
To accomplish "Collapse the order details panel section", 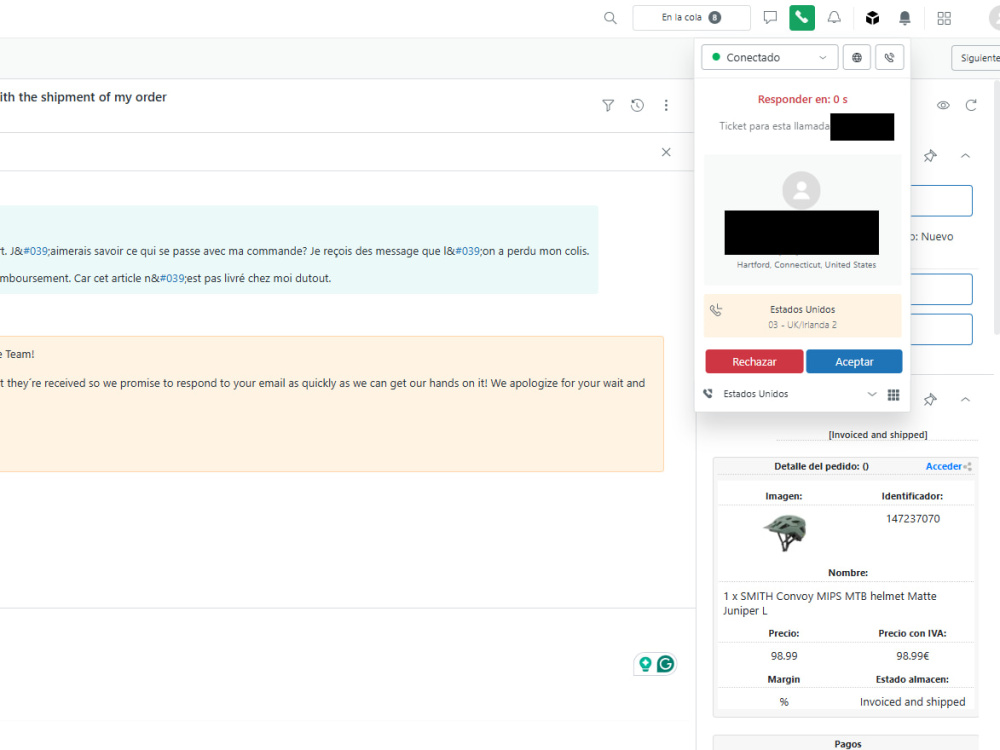I will pyautogui.click(x=965, y=400).
